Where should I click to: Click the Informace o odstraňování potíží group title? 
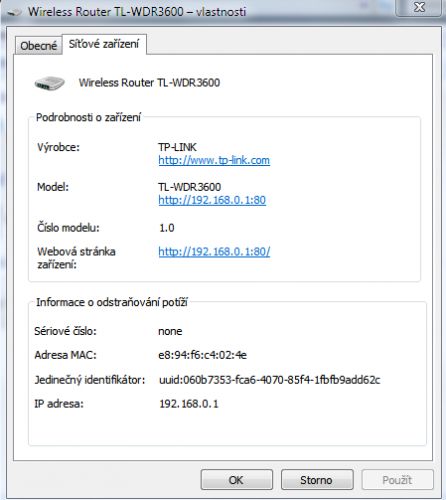point(112,302)
